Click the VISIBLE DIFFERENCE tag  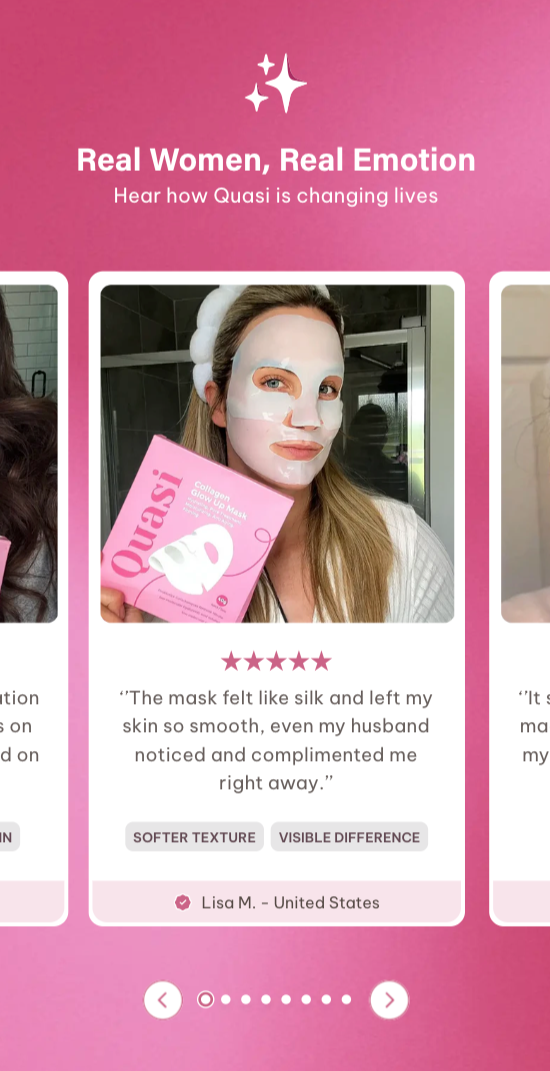click(x=349, y=837)
